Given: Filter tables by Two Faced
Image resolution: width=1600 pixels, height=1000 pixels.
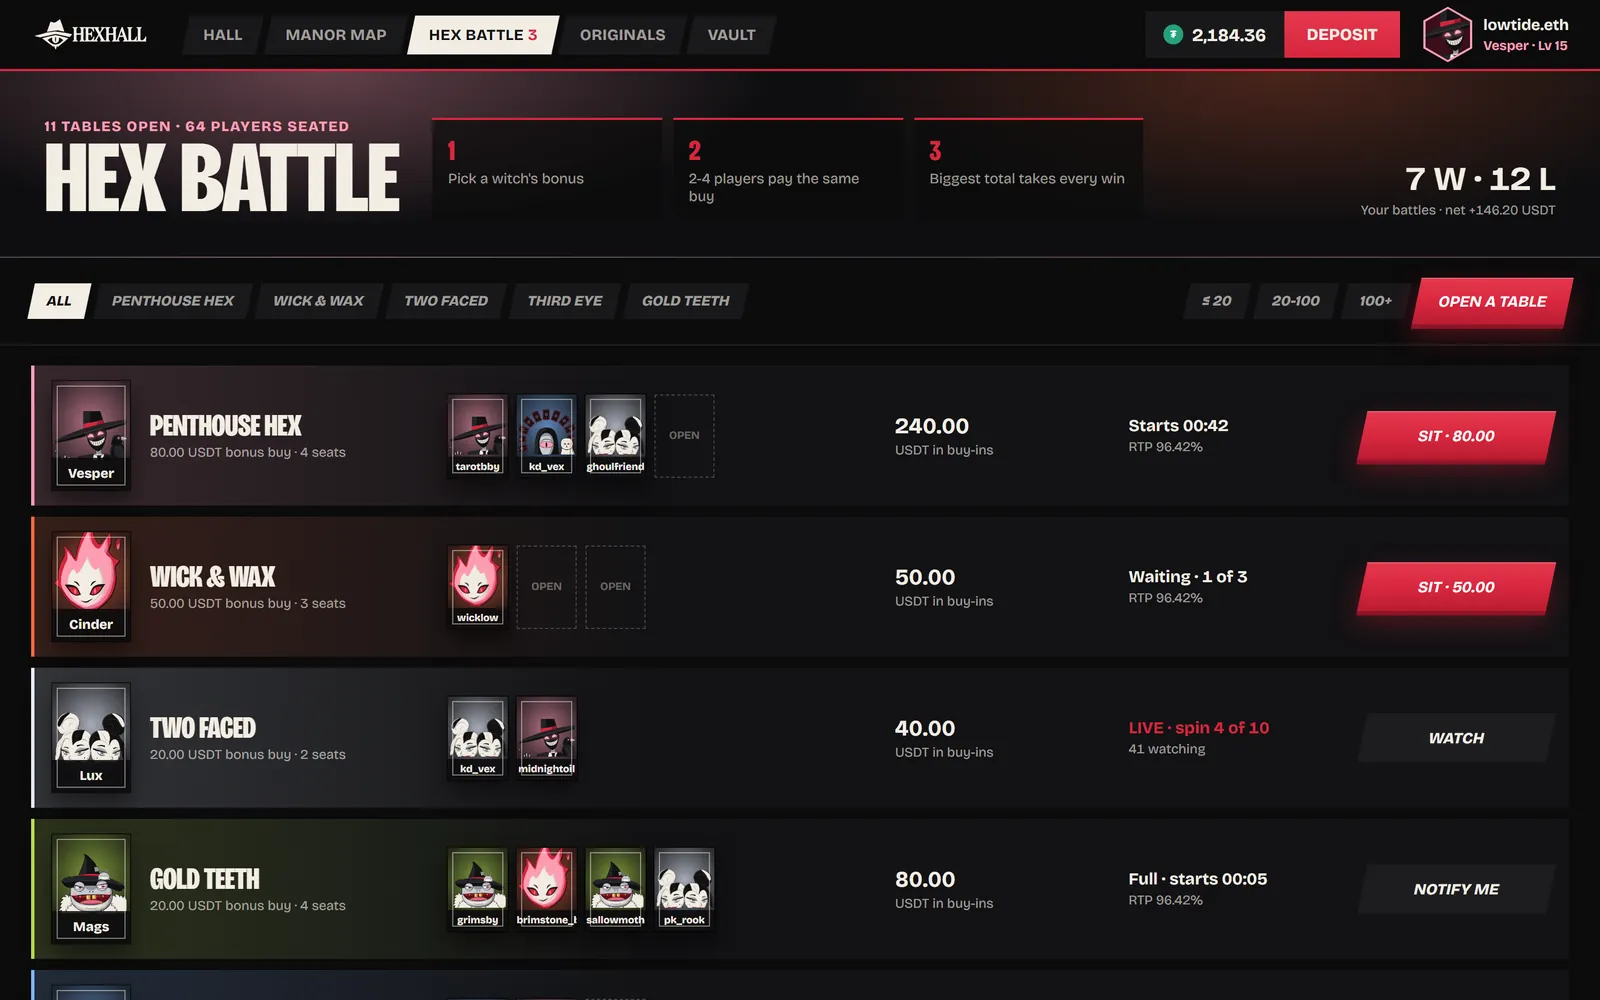Looking at the screenshot, I should (x=446, y=301).
